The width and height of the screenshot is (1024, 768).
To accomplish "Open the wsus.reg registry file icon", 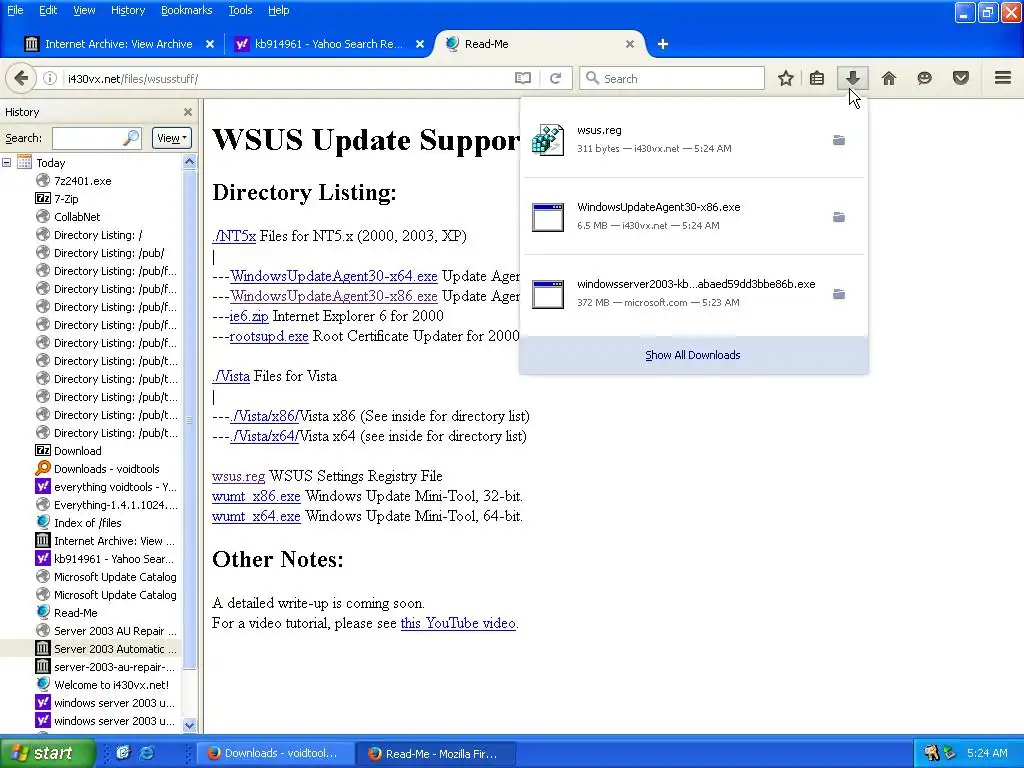I will point(548,139).
